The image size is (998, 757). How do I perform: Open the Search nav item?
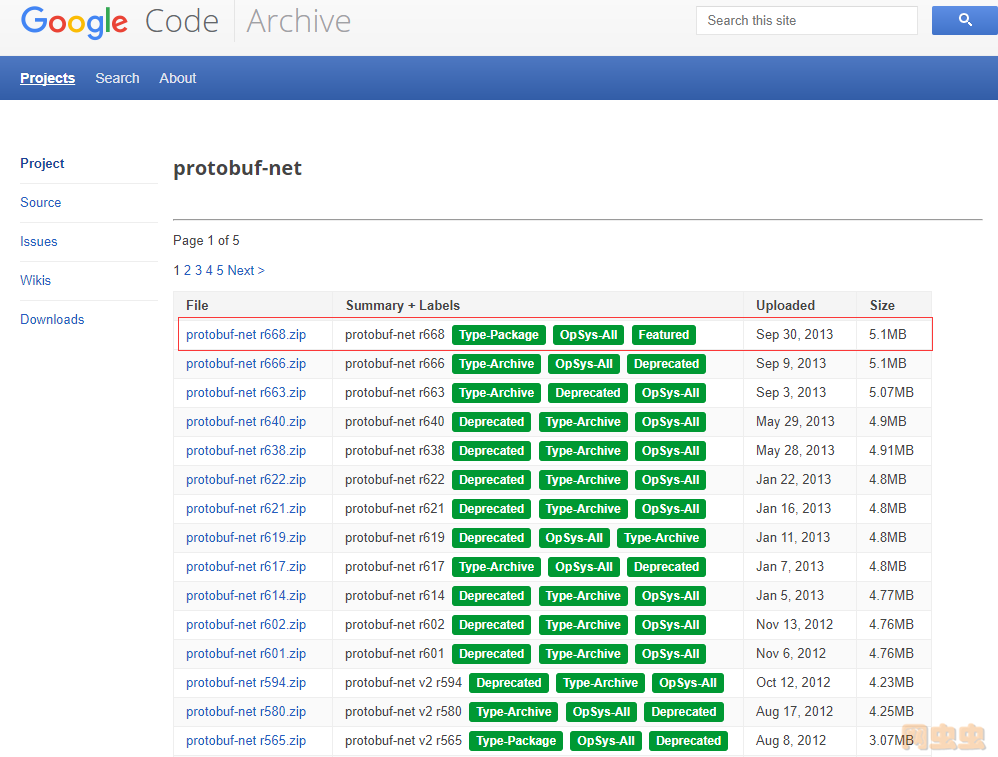click(117, 78)
